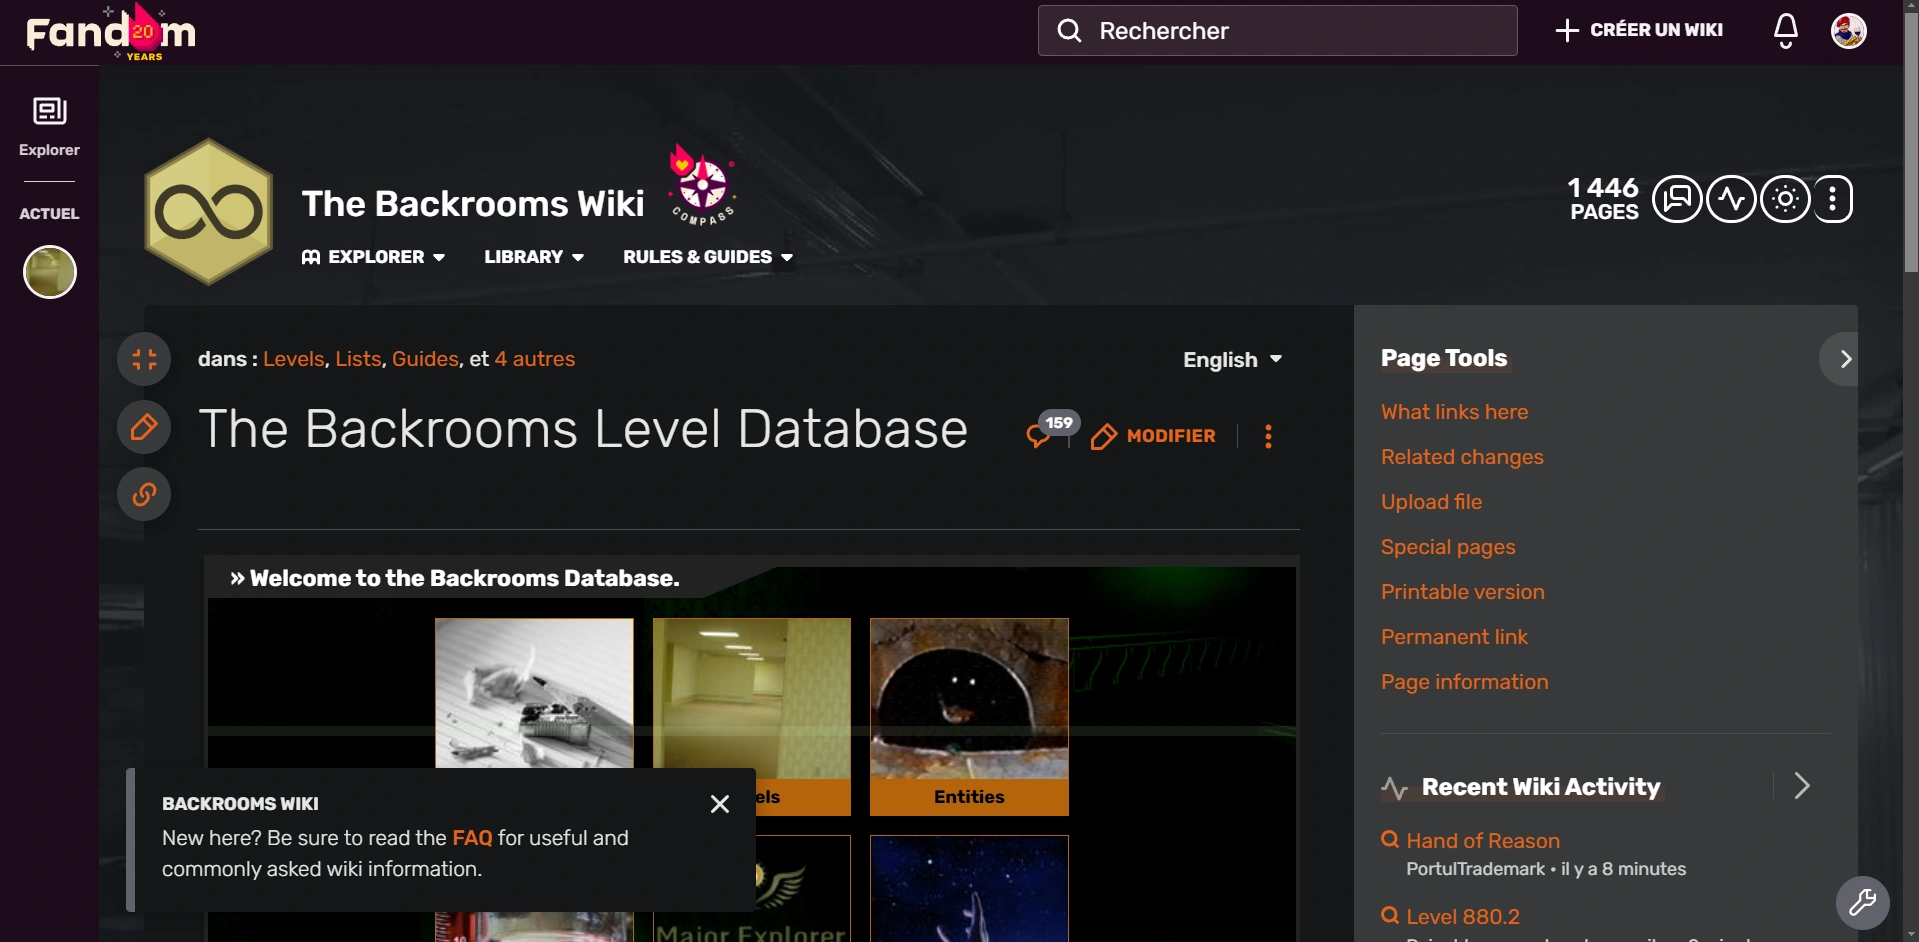This screenshot has width=1919, height=942.
Task: Open the wrench quick-tools icon bottom right
Action: tap(1862, 903)
